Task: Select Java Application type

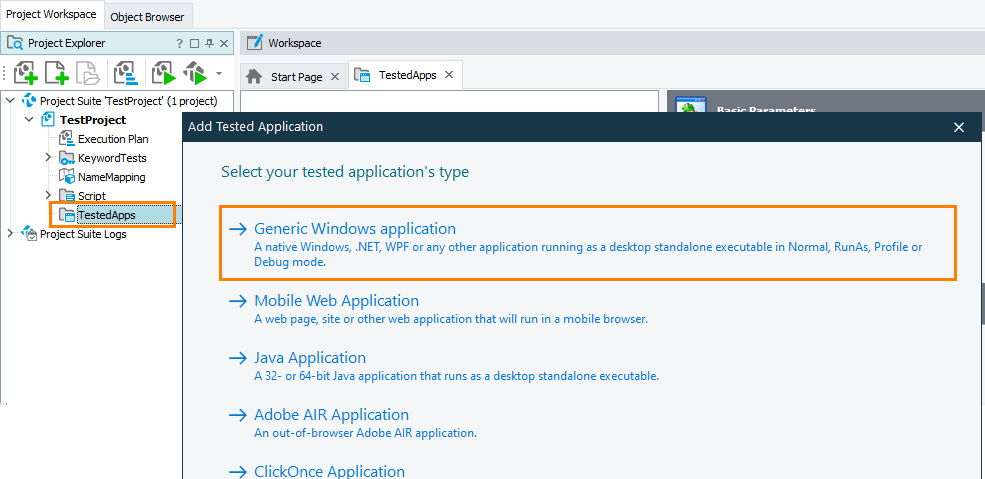Action: pyautogui.click(x=310, y=358)
